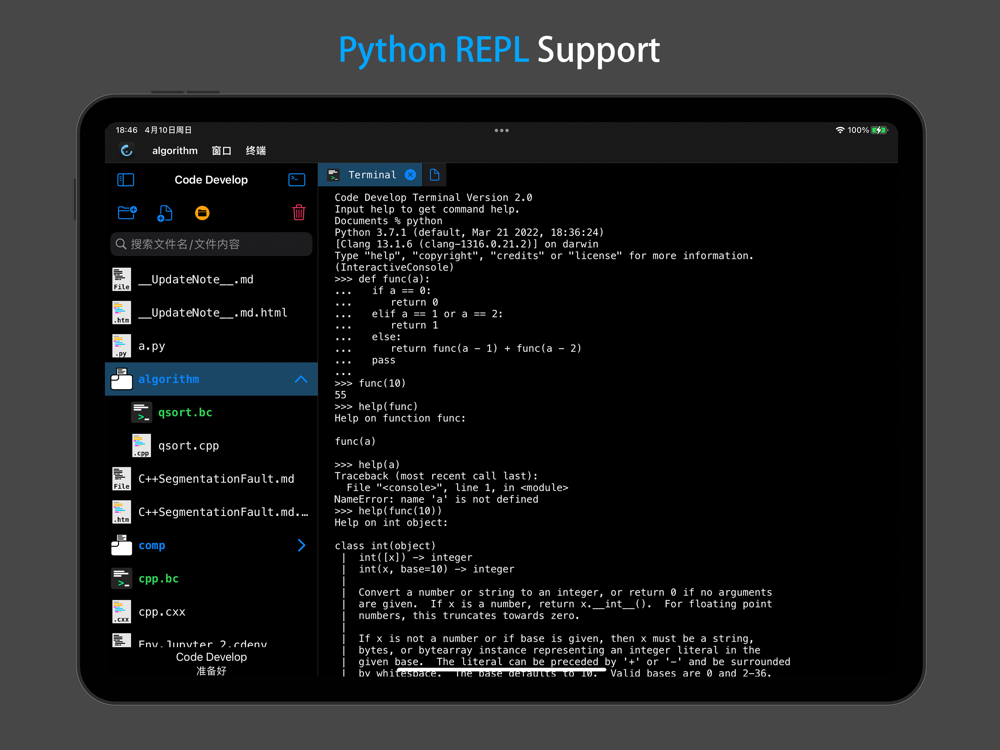1000x750 pixels.
Task: Click the qsort.bc terminal file icon
Action: tap(141, 413)
